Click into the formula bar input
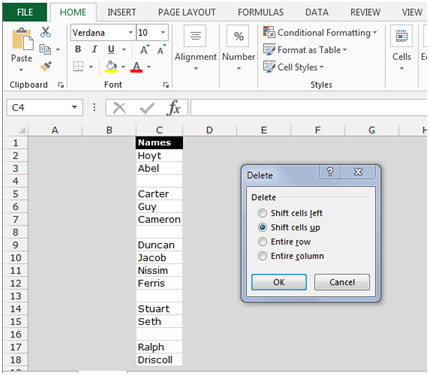 click(x=309, y=108)
